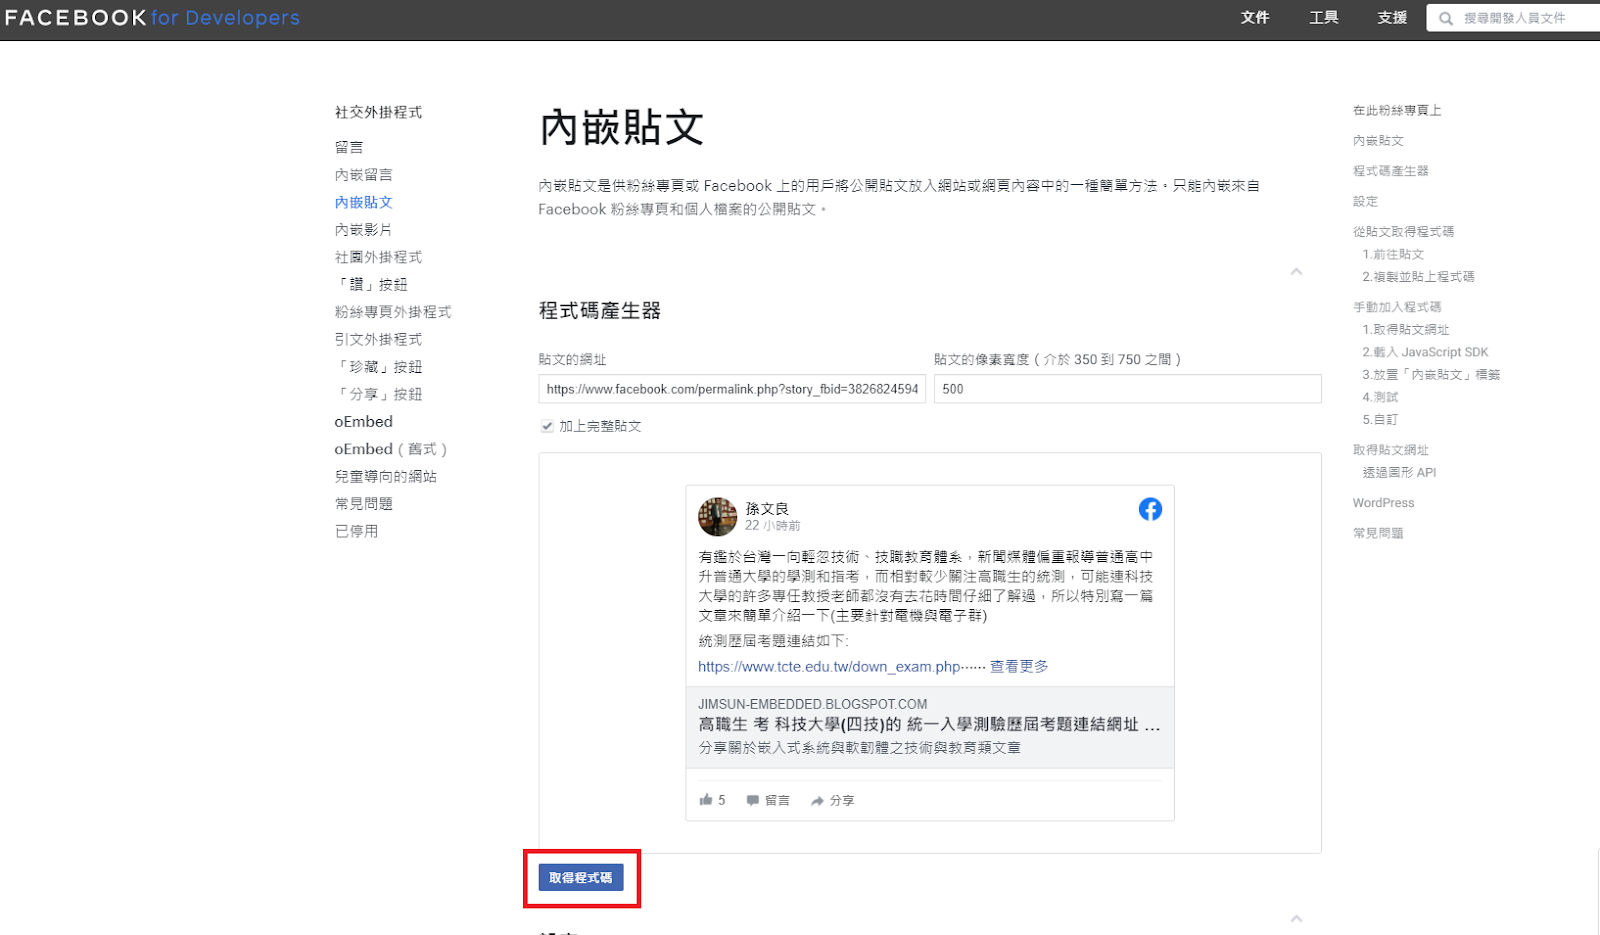This screenshot has width=1600, height=935.
Task: Jump to 手動加入程式碼 in right outline
Action: click(x=1397, y=307)
